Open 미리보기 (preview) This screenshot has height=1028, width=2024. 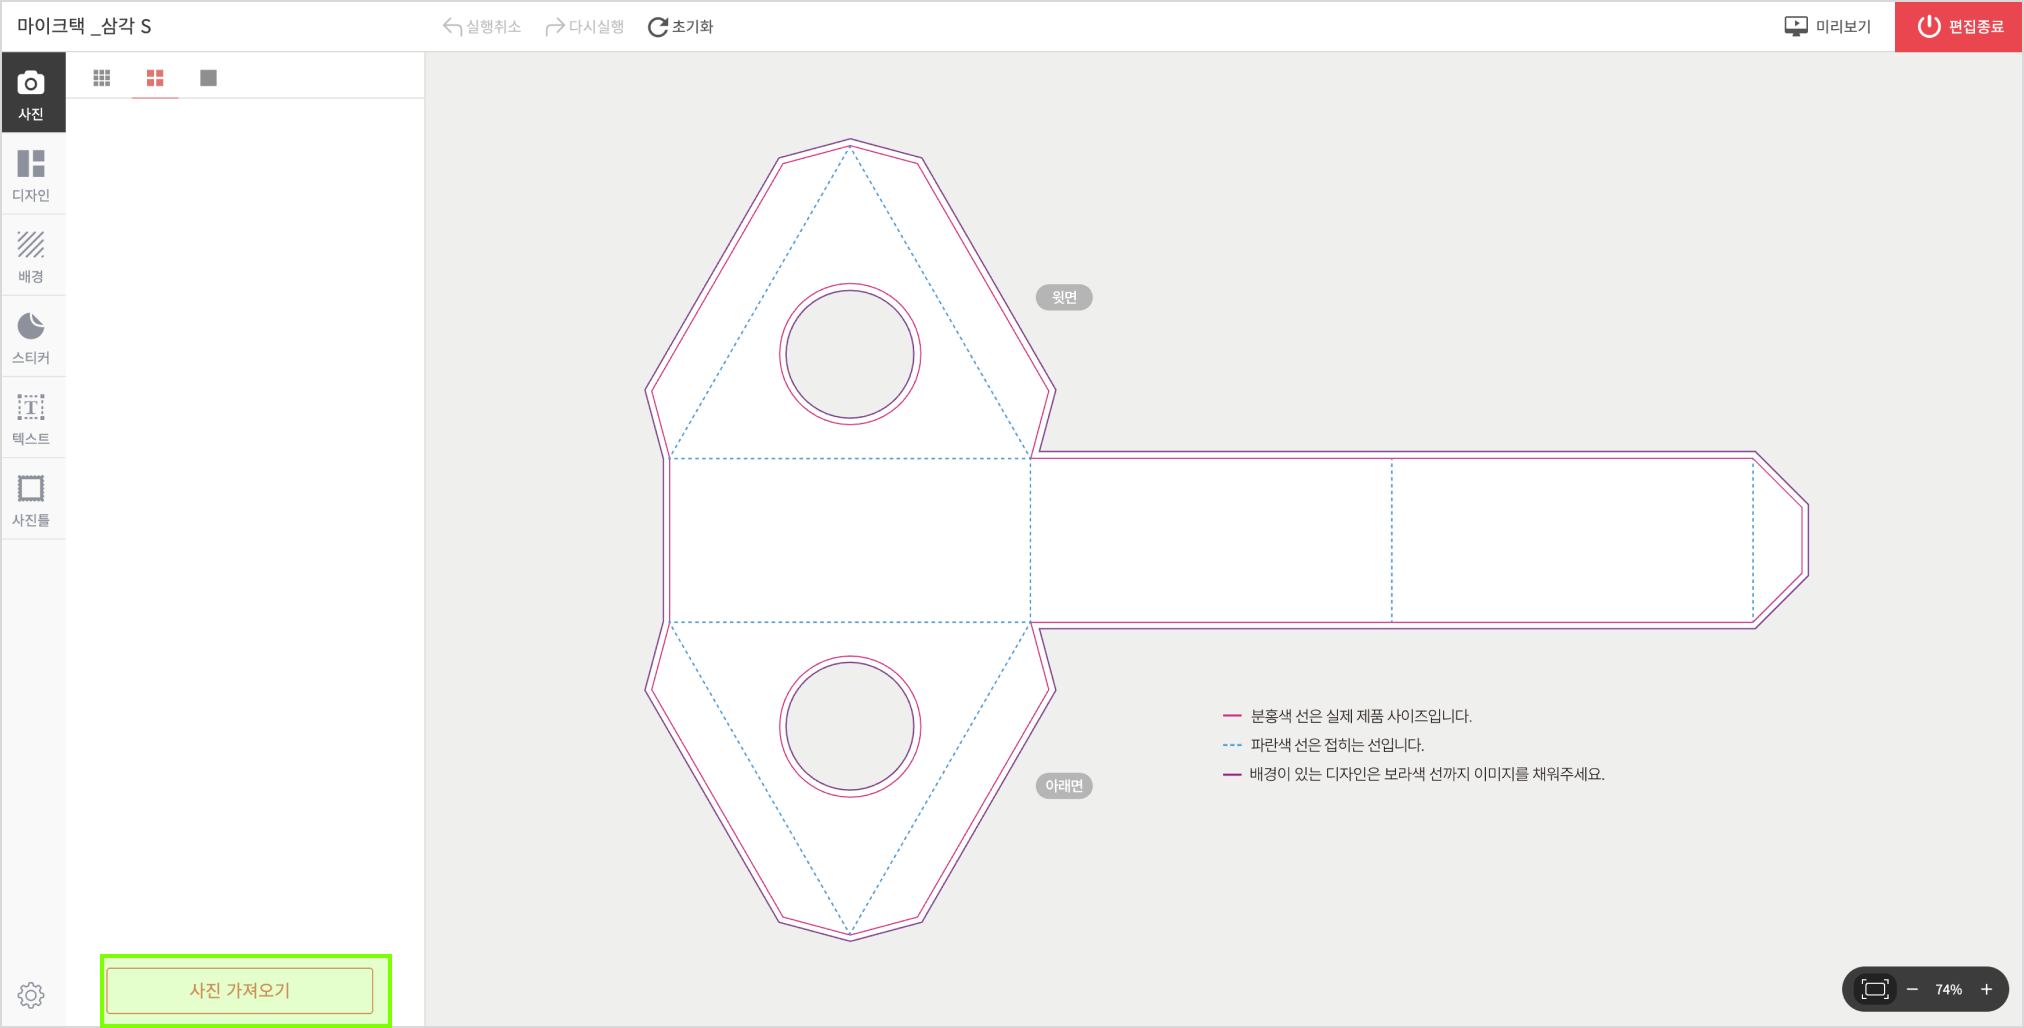pos(1828,27)
